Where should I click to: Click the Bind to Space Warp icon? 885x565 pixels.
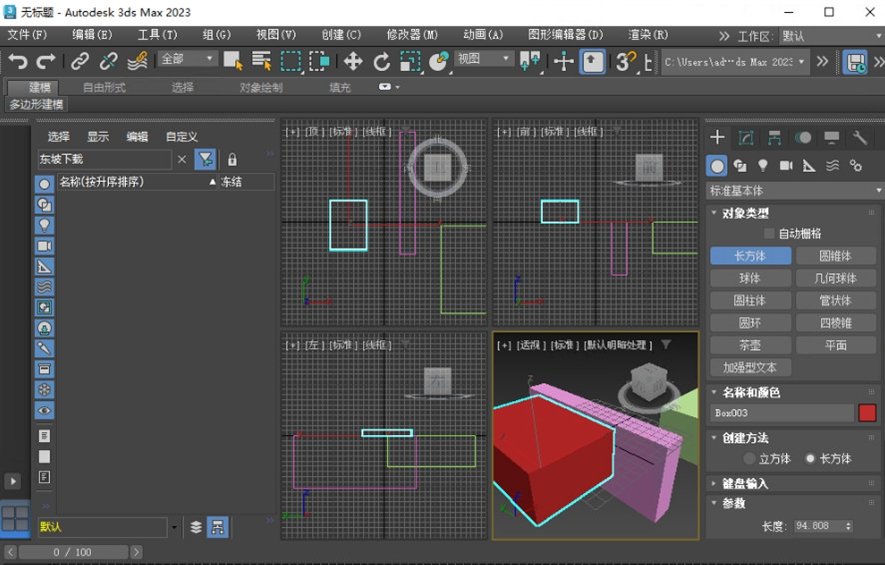[137, 61]
